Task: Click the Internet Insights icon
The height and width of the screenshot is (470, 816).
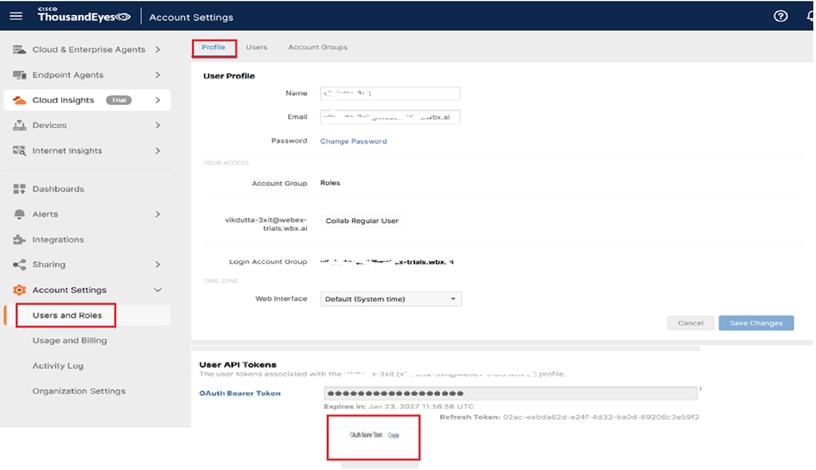Action: (x=19, y=150)
